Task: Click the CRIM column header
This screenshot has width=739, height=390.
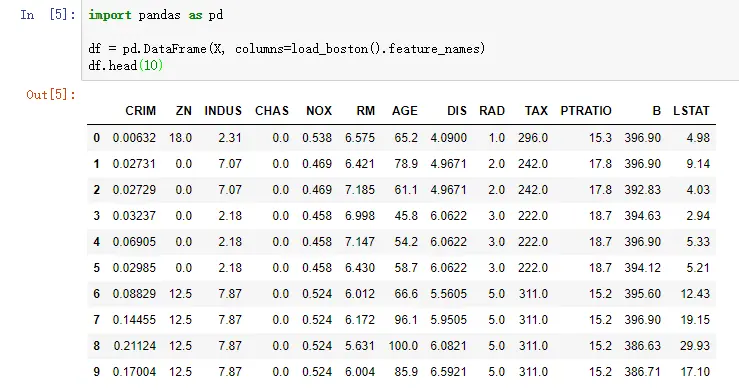Action: [140, 111]
